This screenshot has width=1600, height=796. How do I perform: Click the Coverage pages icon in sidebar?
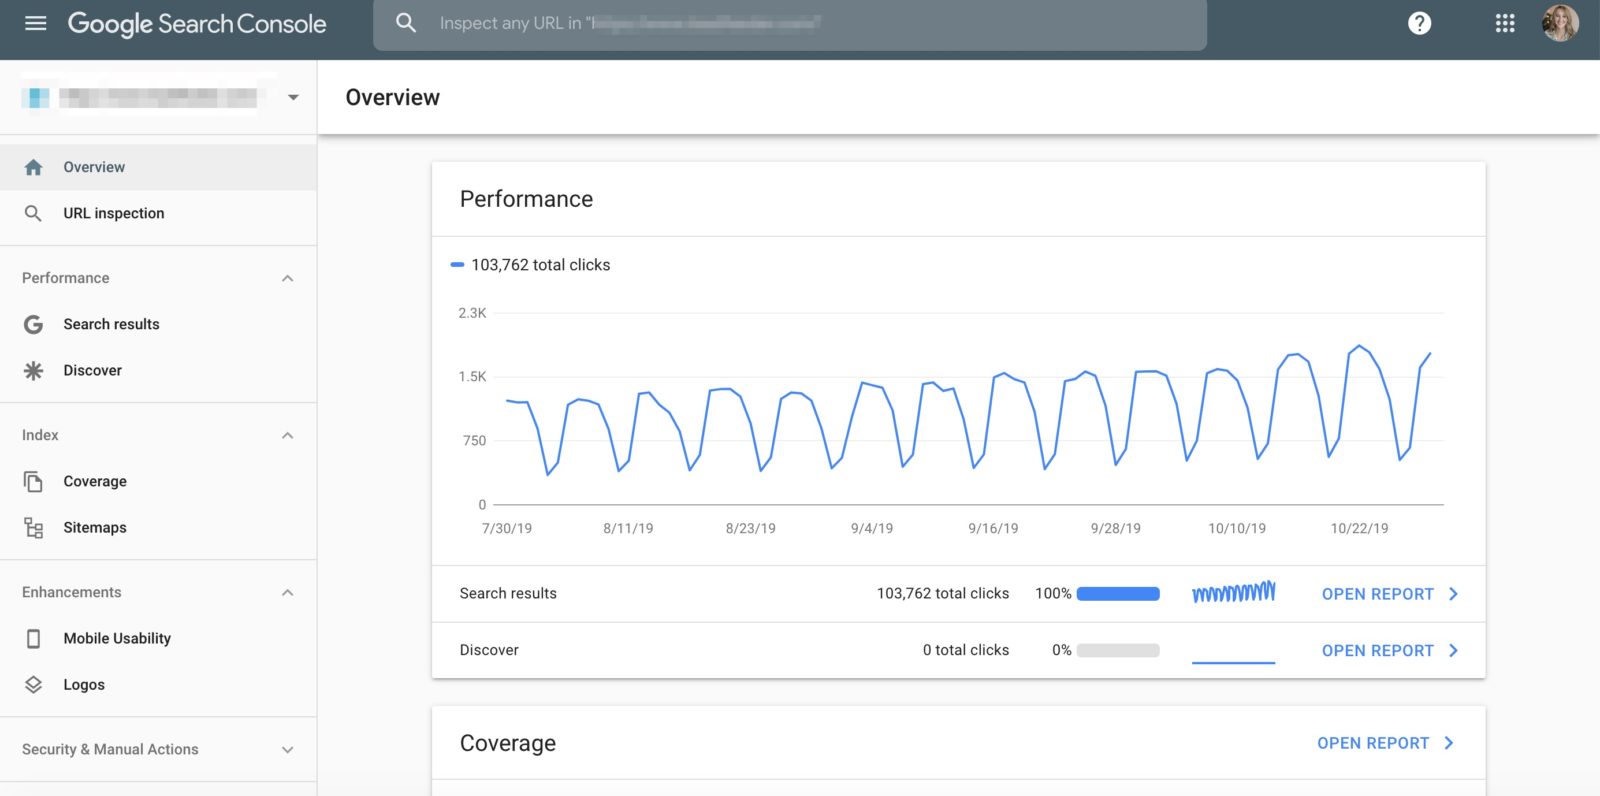point(33,481)
